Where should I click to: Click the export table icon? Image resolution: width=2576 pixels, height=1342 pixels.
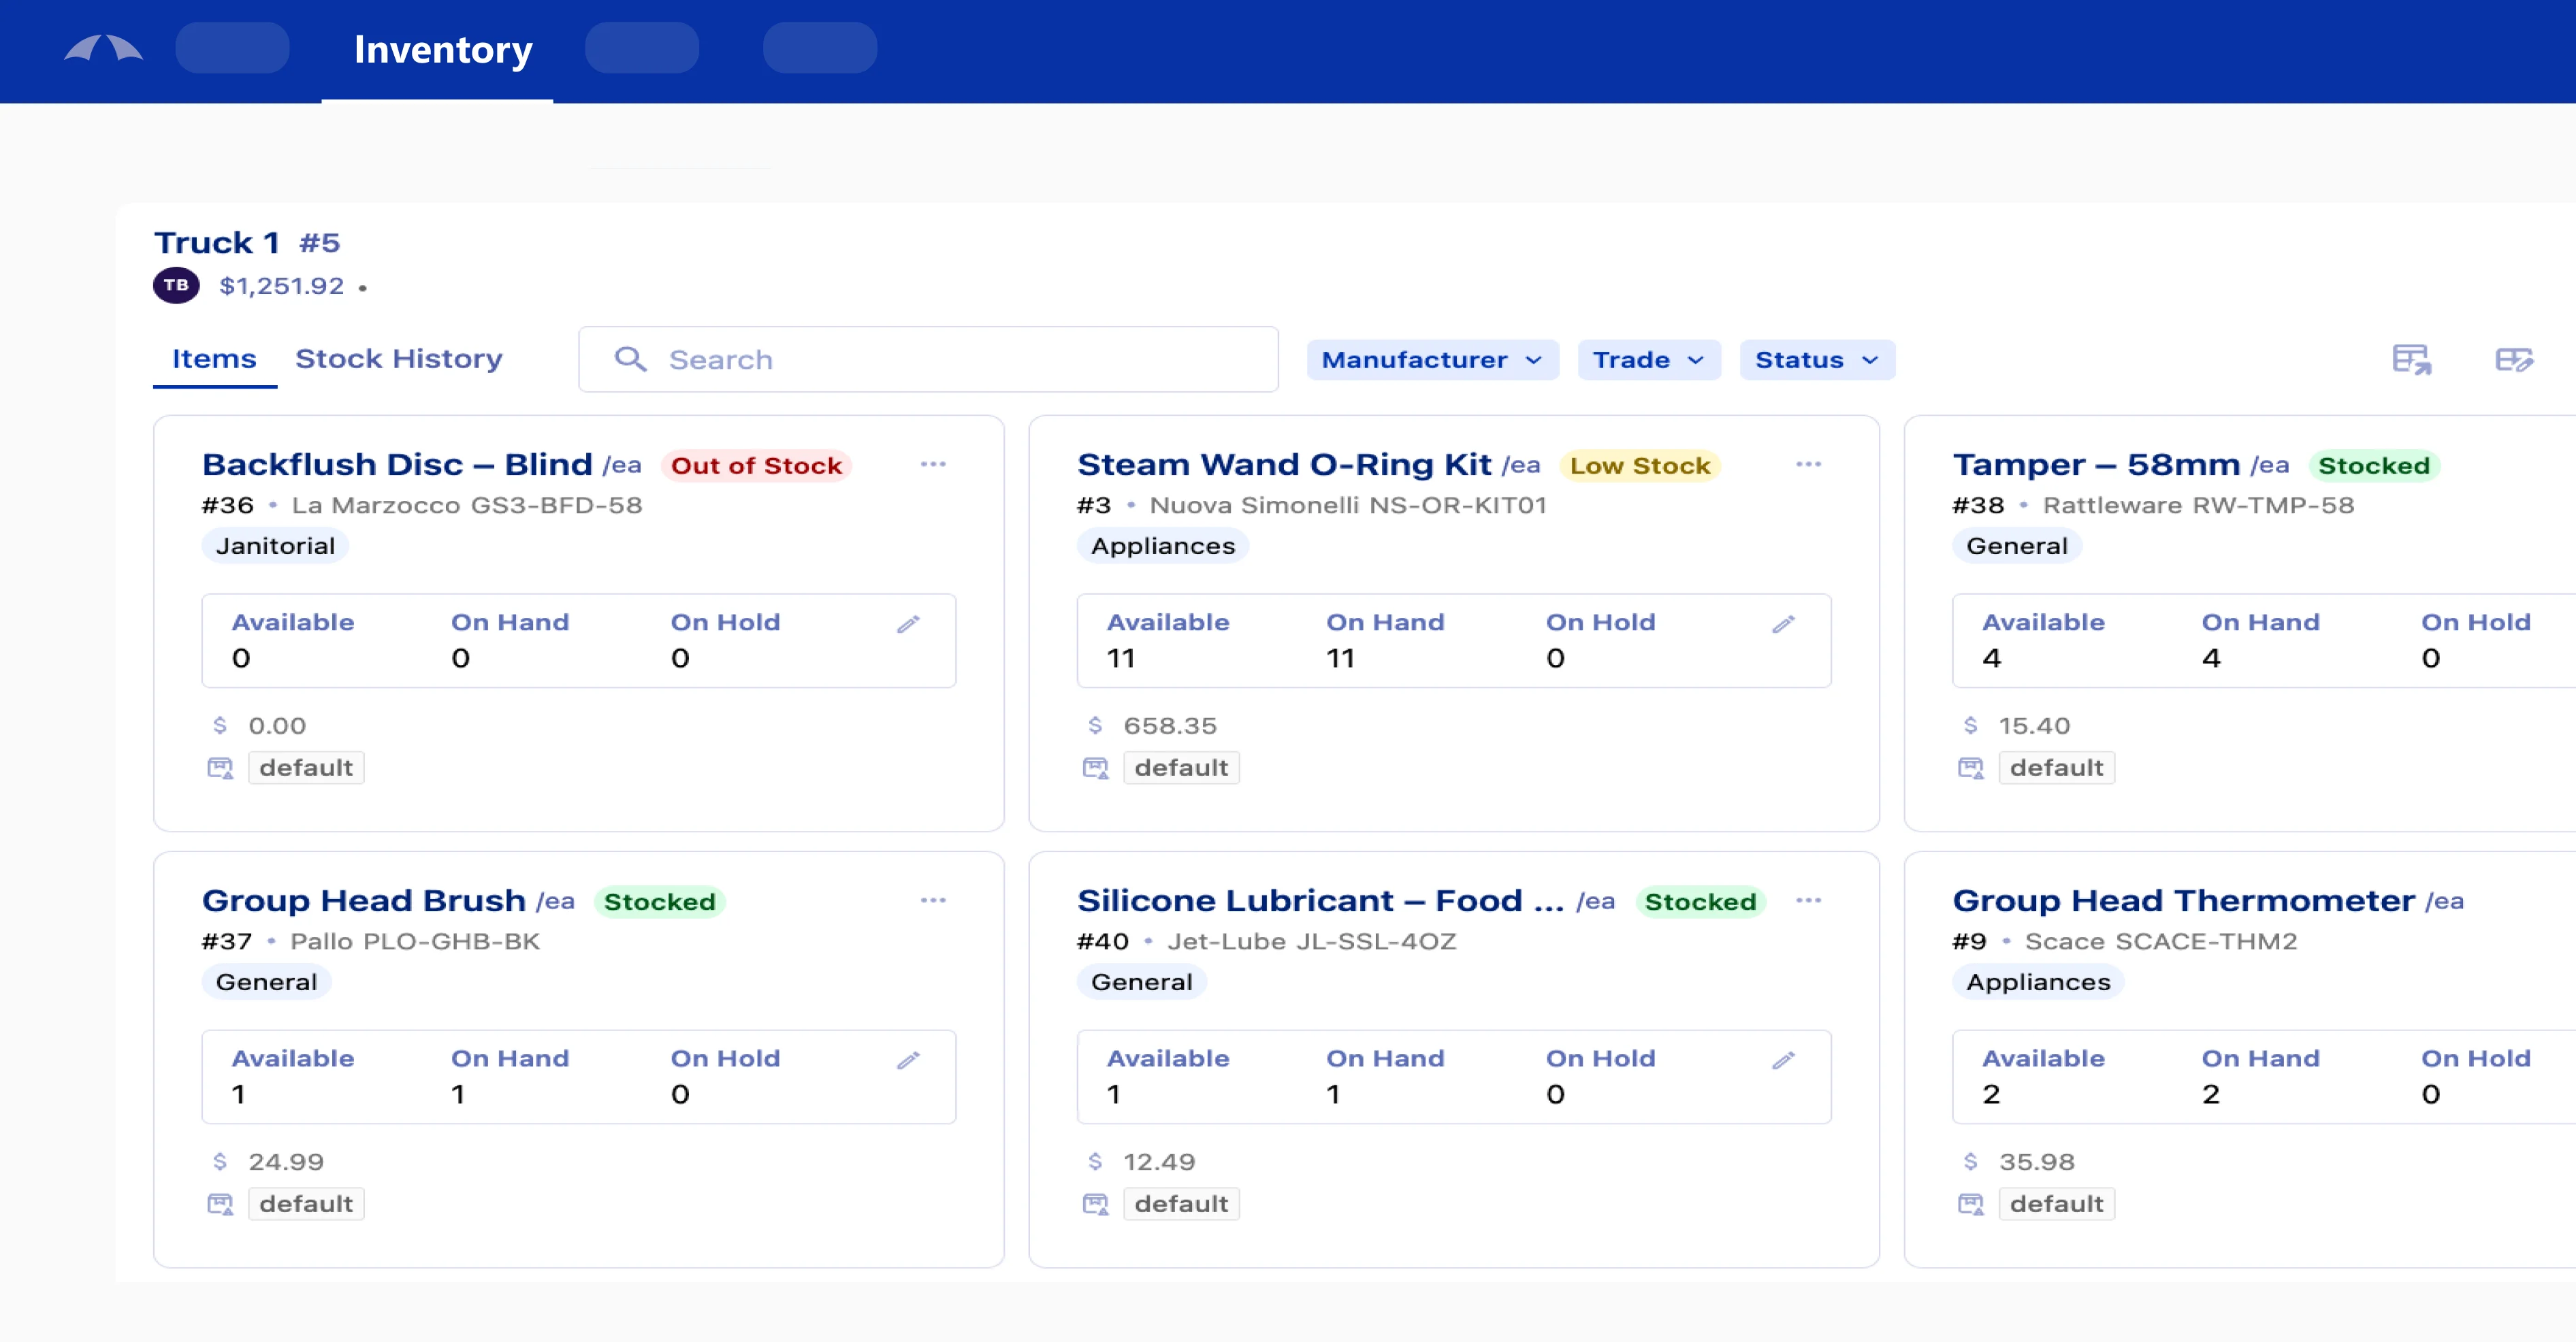click(x=2411, y=359)
